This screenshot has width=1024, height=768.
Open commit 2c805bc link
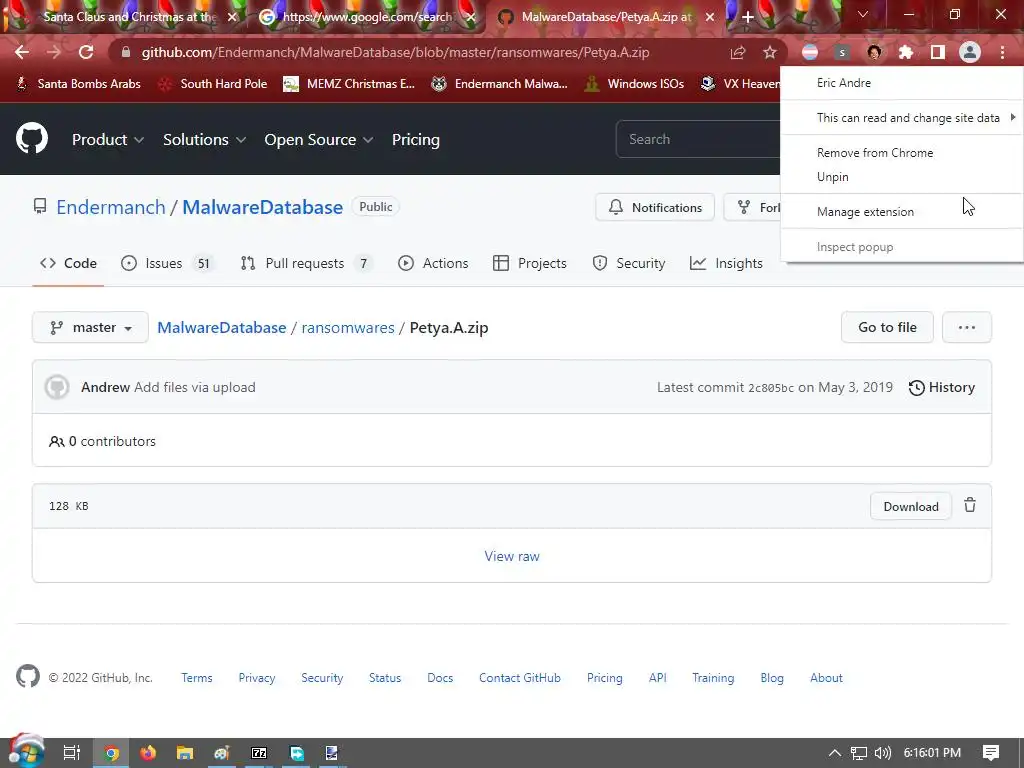click(x=771, y=388)
